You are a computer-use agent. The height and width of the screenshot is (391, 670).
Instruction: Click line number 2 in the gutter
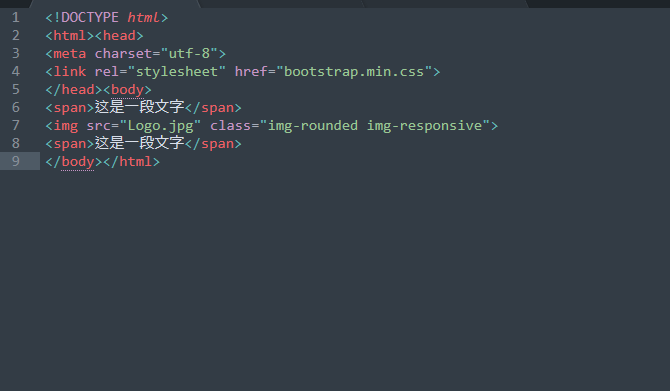pyautogui.click(x=16, y=35)
